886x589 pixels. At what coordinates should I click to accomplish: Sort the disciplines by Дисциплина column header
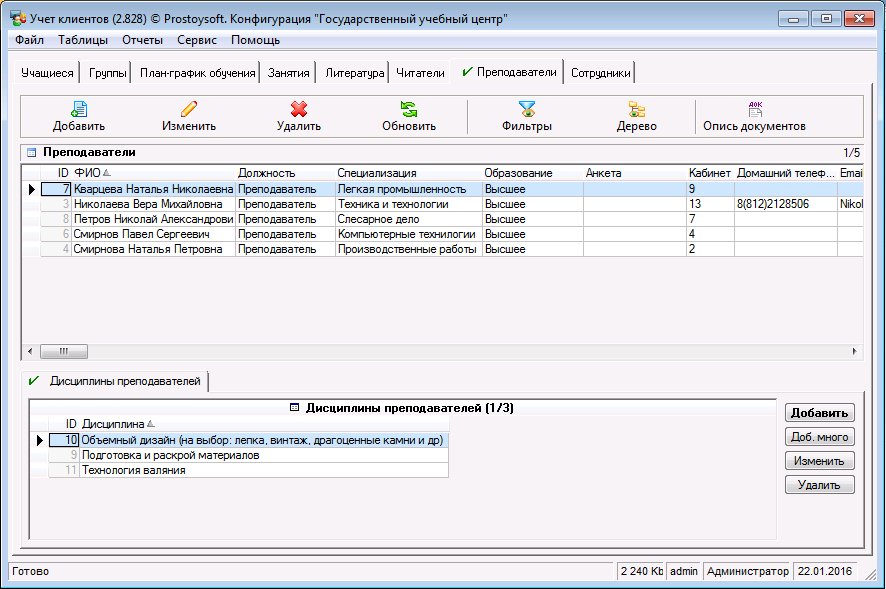(x=115, y=423)
